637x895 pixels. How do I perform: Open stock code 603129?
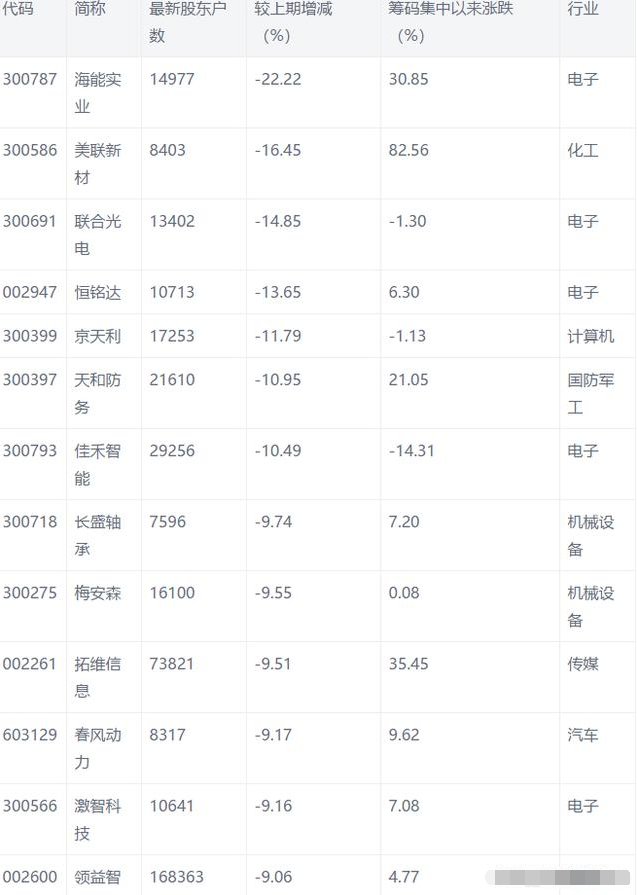click(31, 734)
